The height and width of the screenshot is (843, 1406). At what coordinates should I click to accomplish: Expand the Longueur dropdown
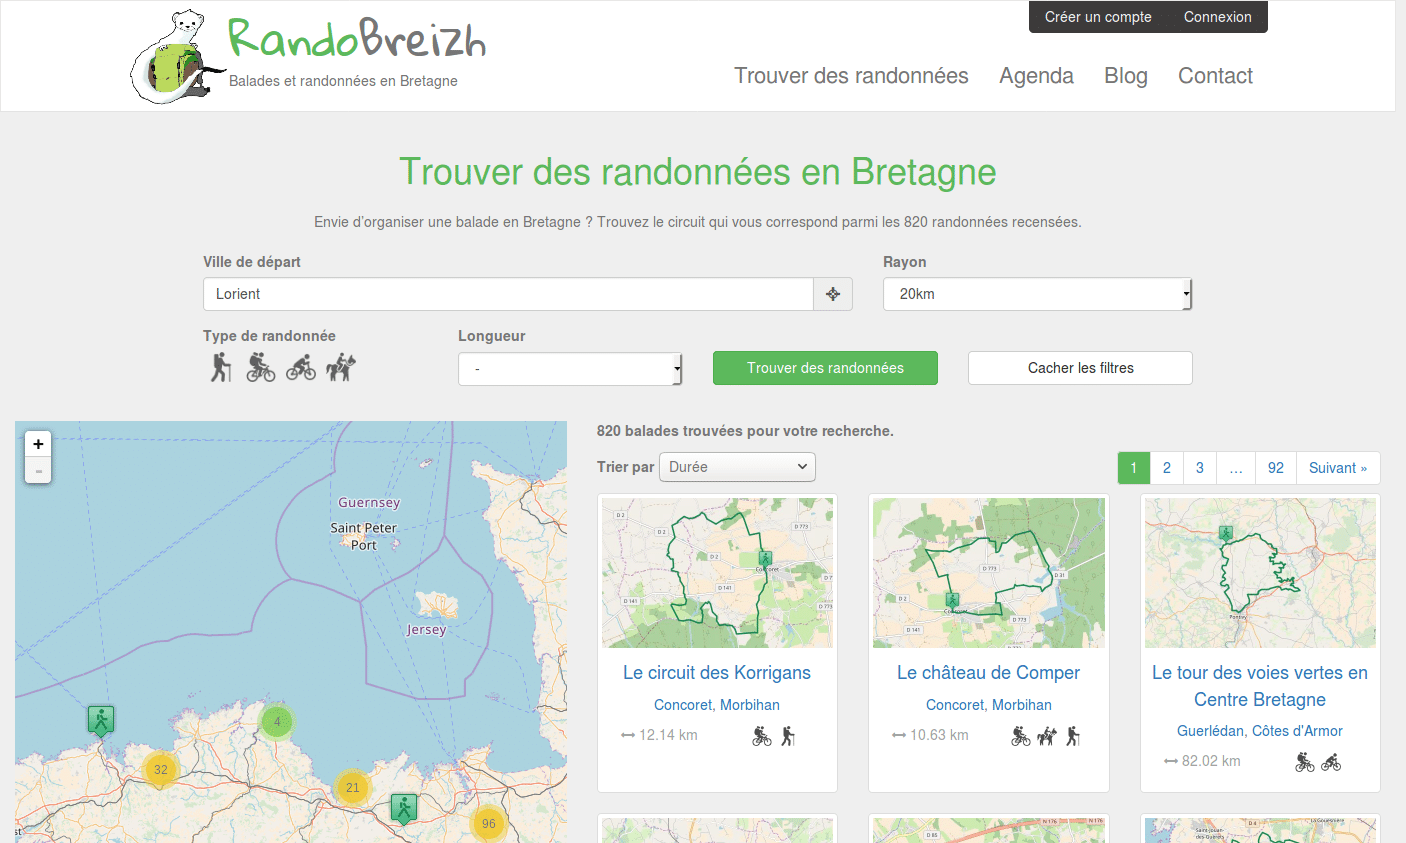click(x=569, y=369)
